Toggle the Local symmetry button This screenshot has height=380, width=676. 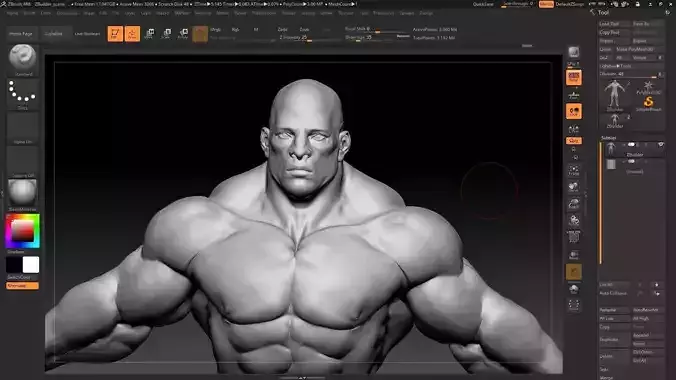[x=574, y=112]
